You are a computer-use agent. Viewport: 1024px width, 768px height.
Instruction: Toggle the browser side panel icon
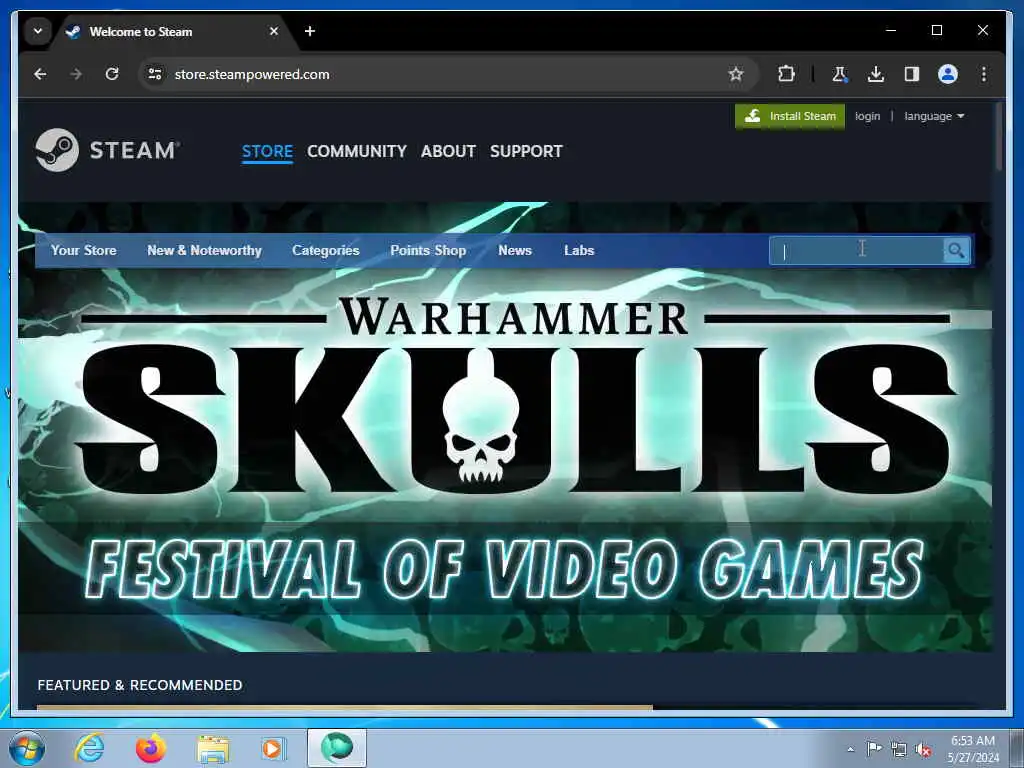coord(912,74)
